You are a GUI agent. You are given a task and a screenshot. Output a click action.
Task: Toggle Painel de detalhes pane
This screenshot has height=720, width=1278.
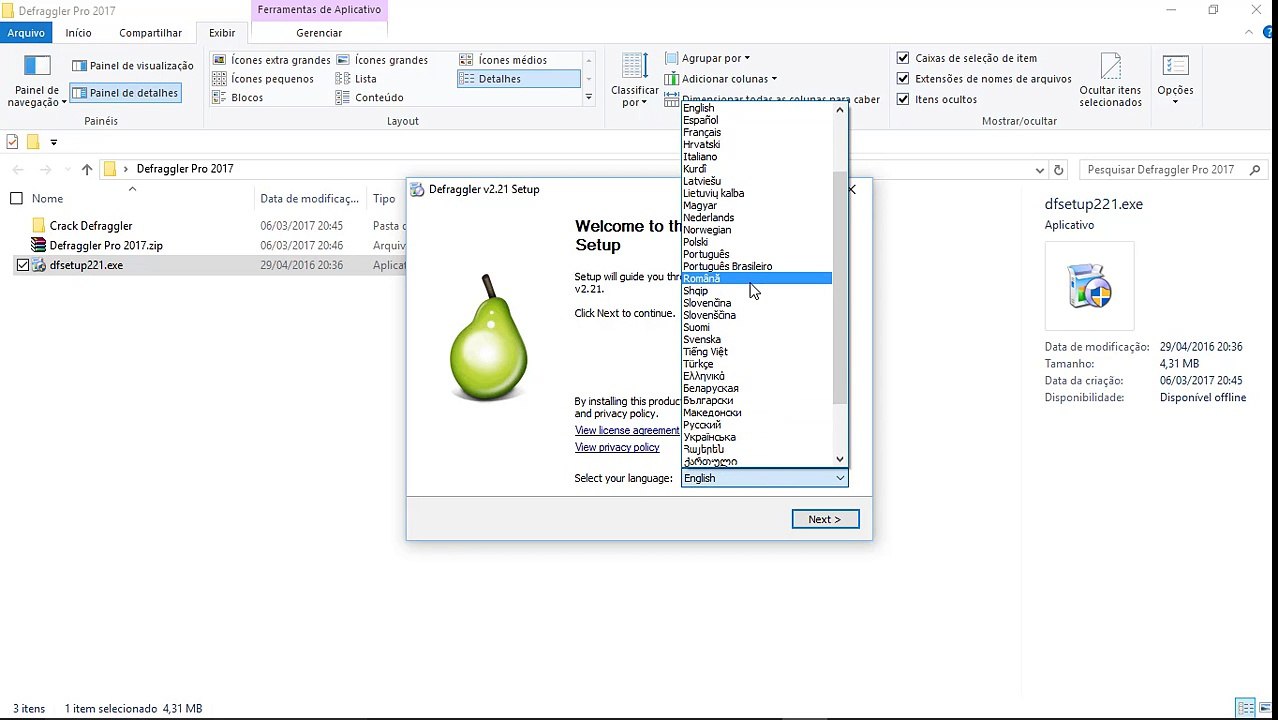125,93
